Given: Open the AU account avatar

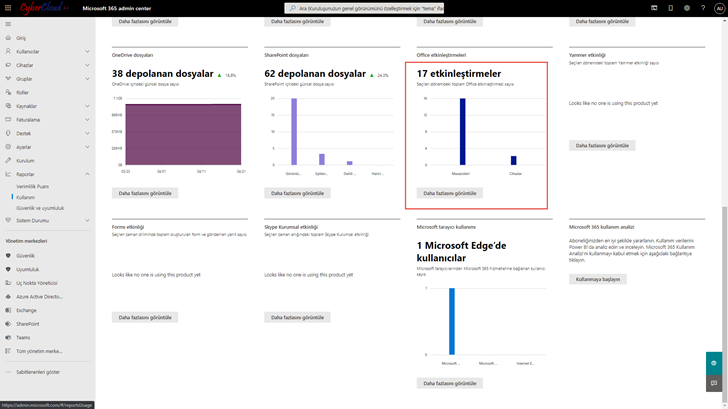Looking at the screenshot, I should (x=719, y=8).
